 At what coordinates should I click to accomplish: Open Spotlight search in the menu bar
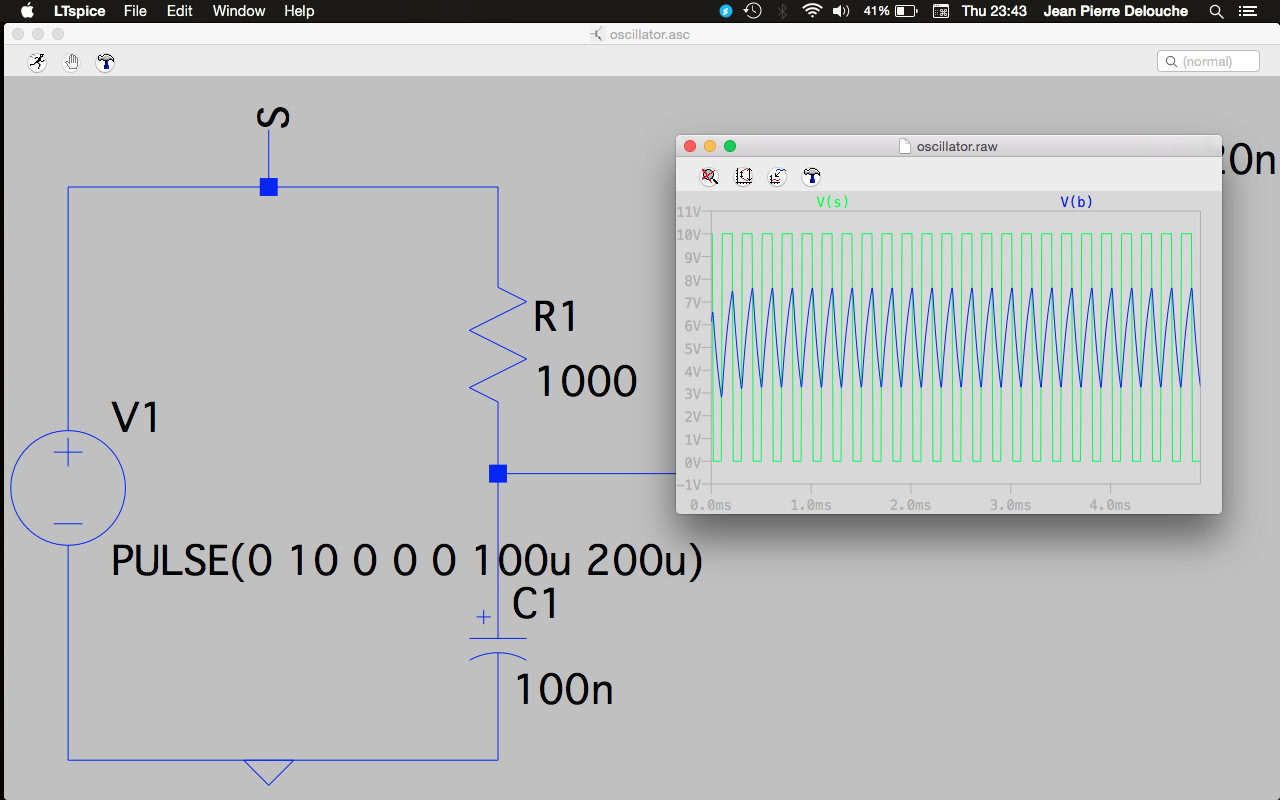1216,11
